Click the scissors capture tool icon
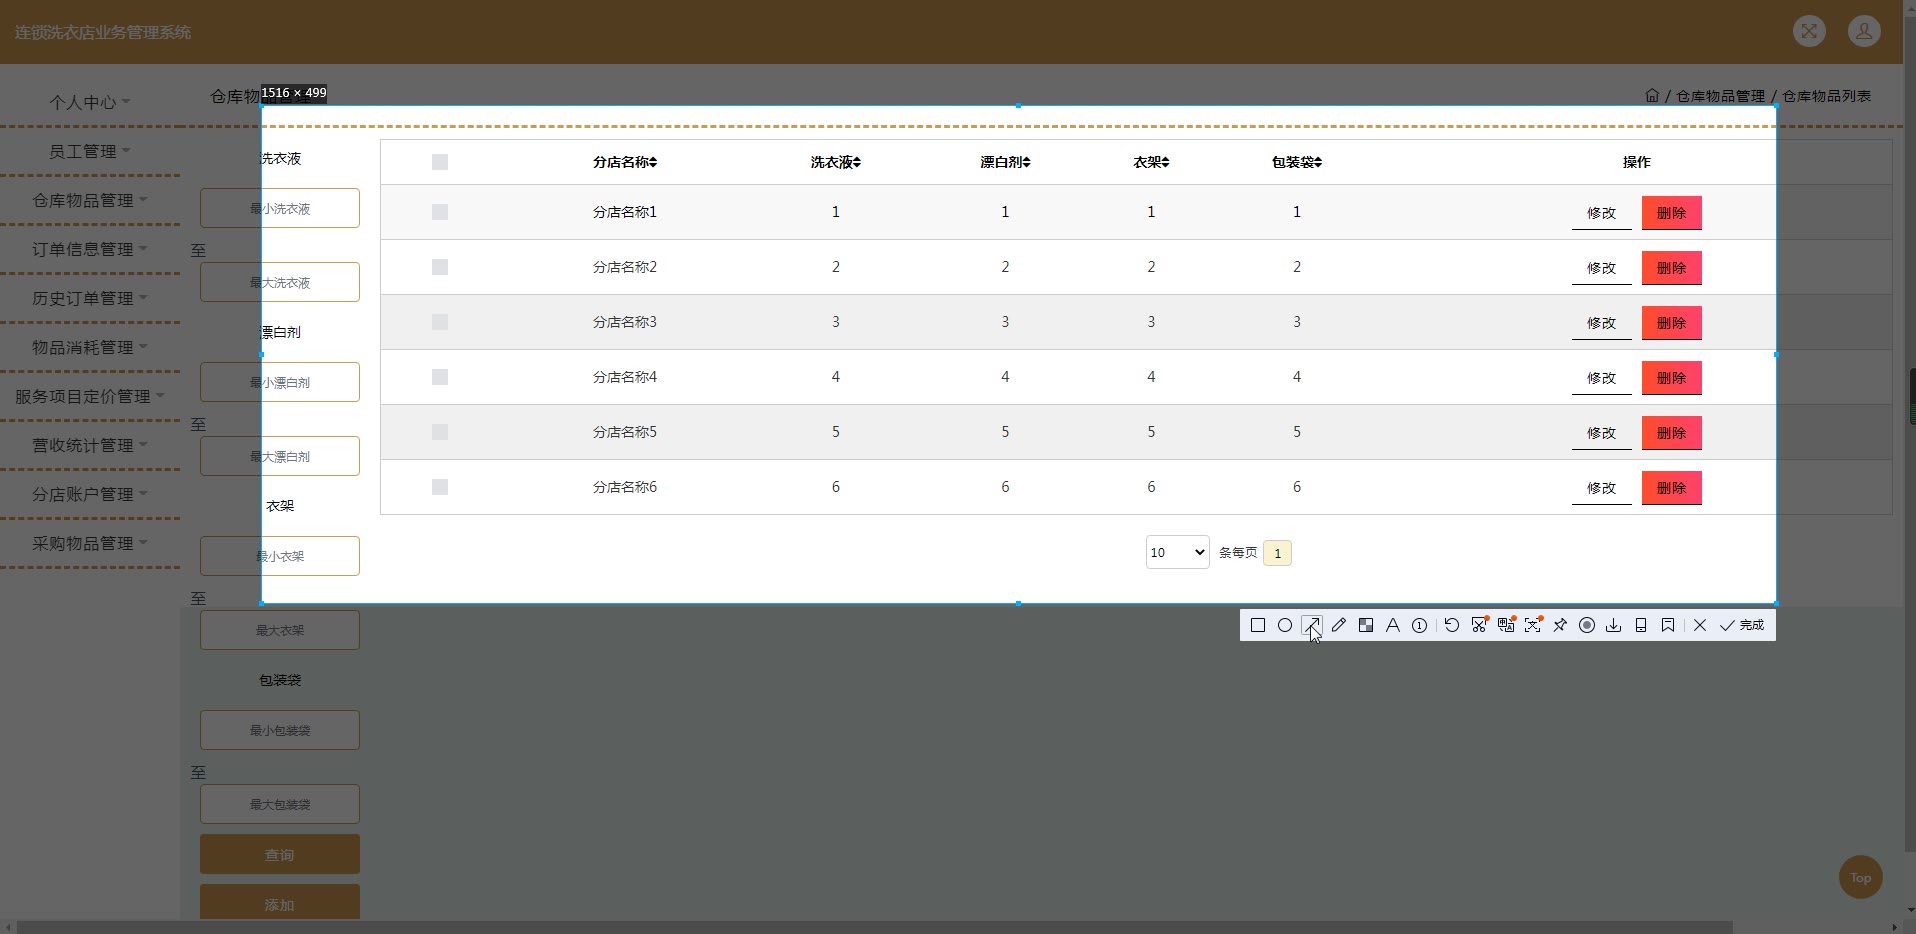Viewport: 1916px width, 934px height. (1479, 625)
